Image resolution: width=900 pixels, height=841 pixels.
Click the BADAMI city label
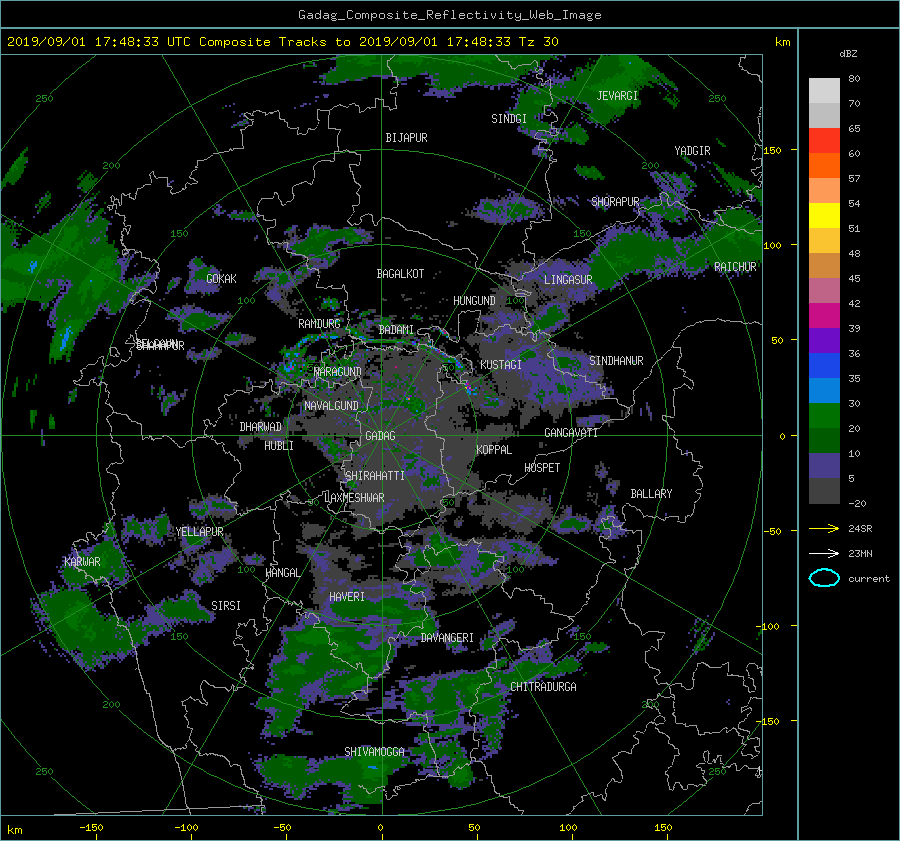[x=396, y=330]
